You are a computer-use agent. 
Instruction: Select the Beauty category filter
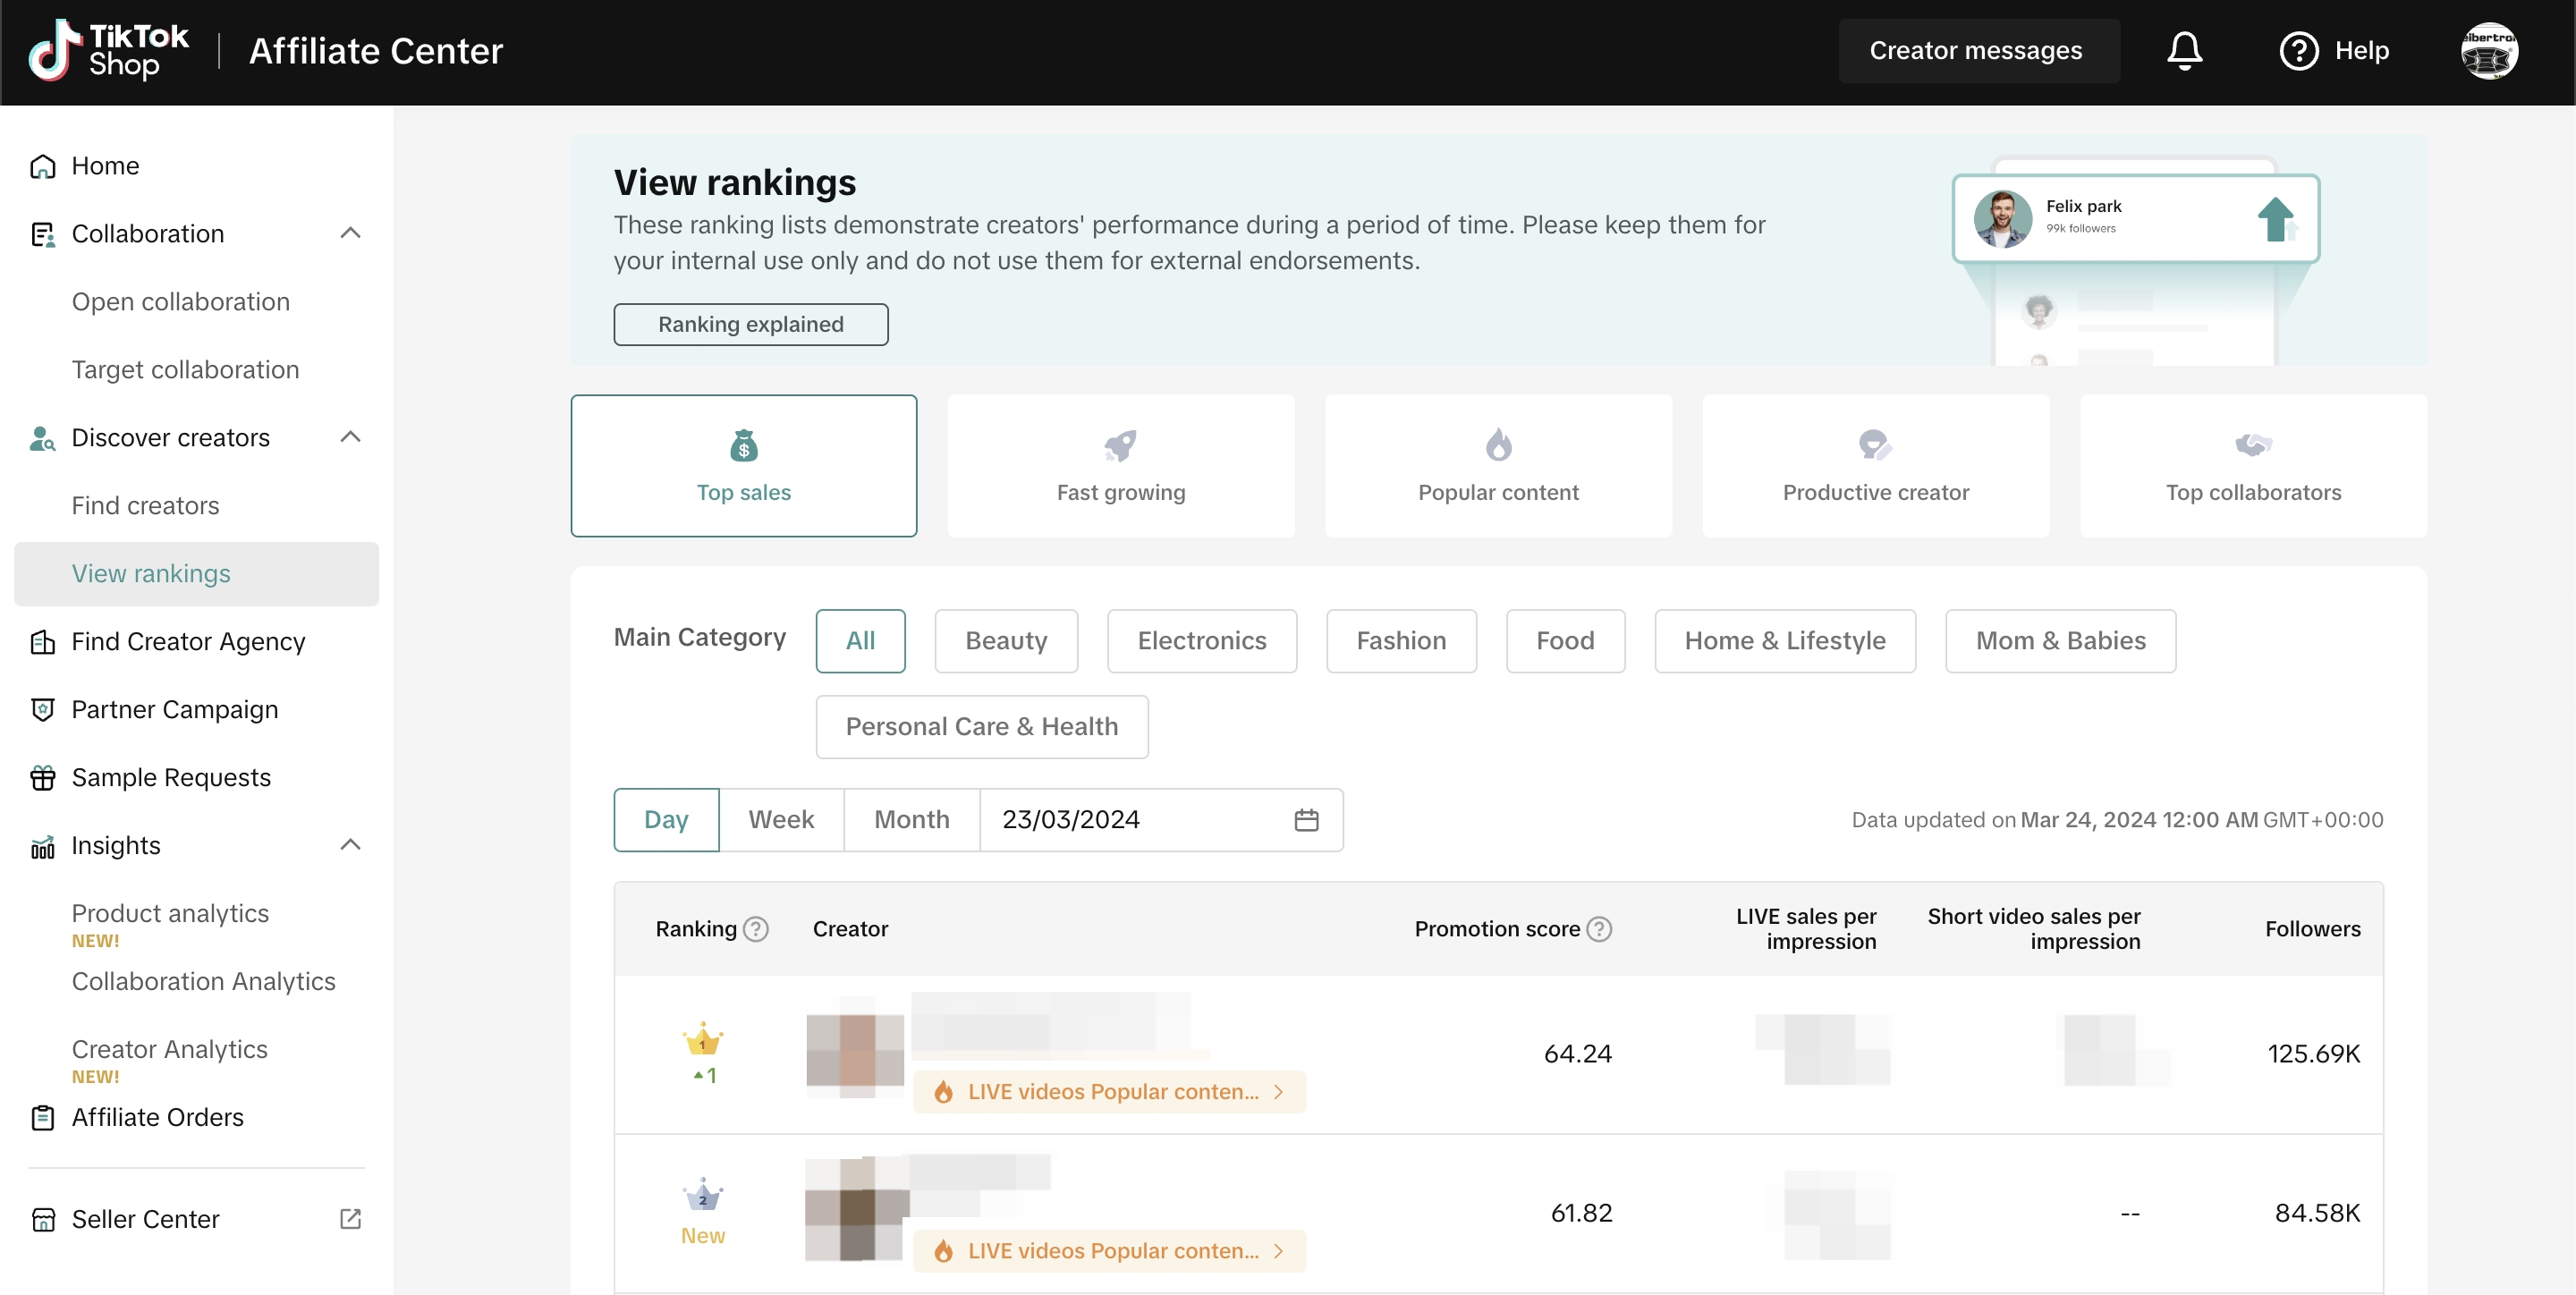[x=1006, y=641]
